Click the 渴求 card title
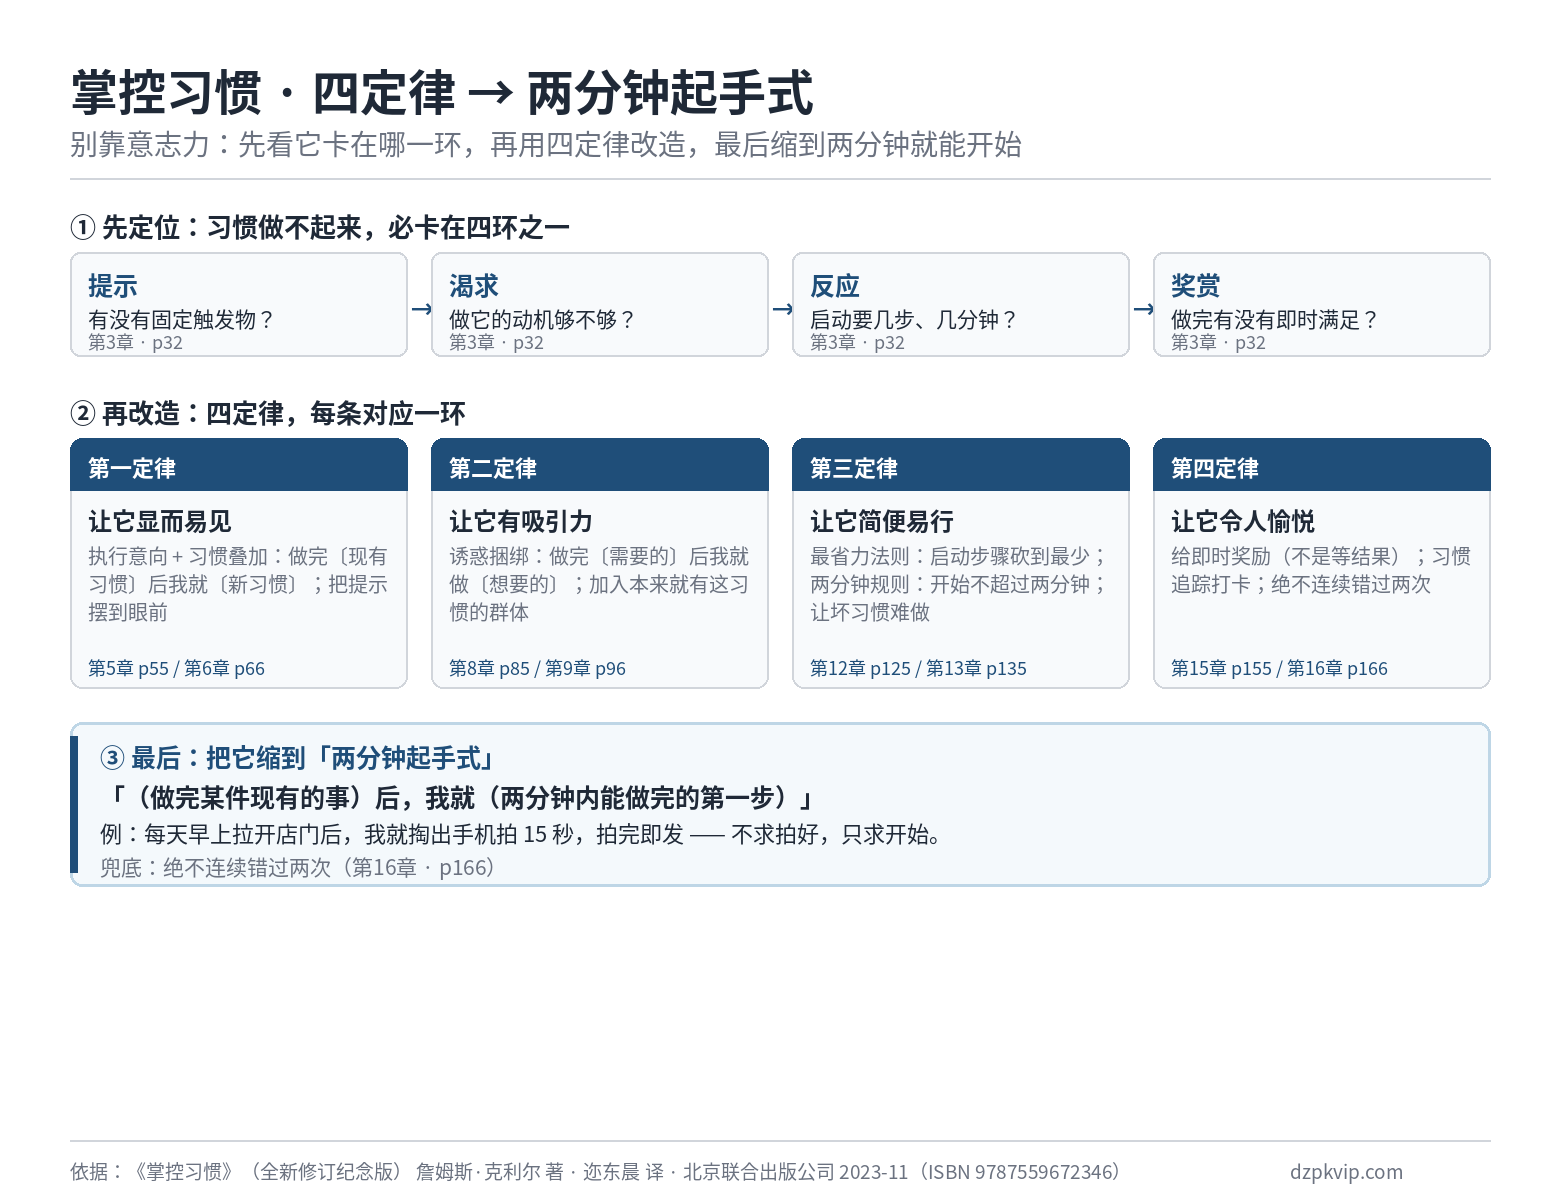This screenshot has height=1200, width=1560. (x=474, y=286)
